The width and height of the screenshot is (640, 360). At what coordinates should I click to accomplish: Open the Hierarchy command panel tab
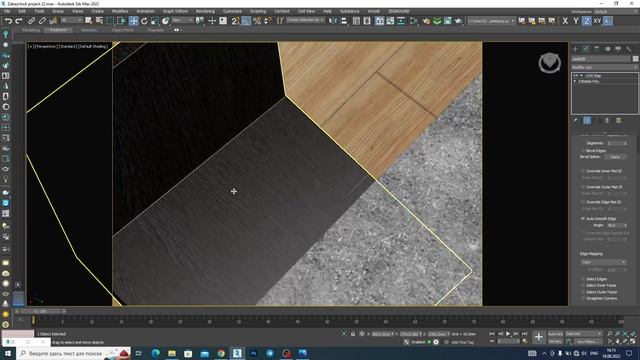pyautogui.click(x=597, y=49)
